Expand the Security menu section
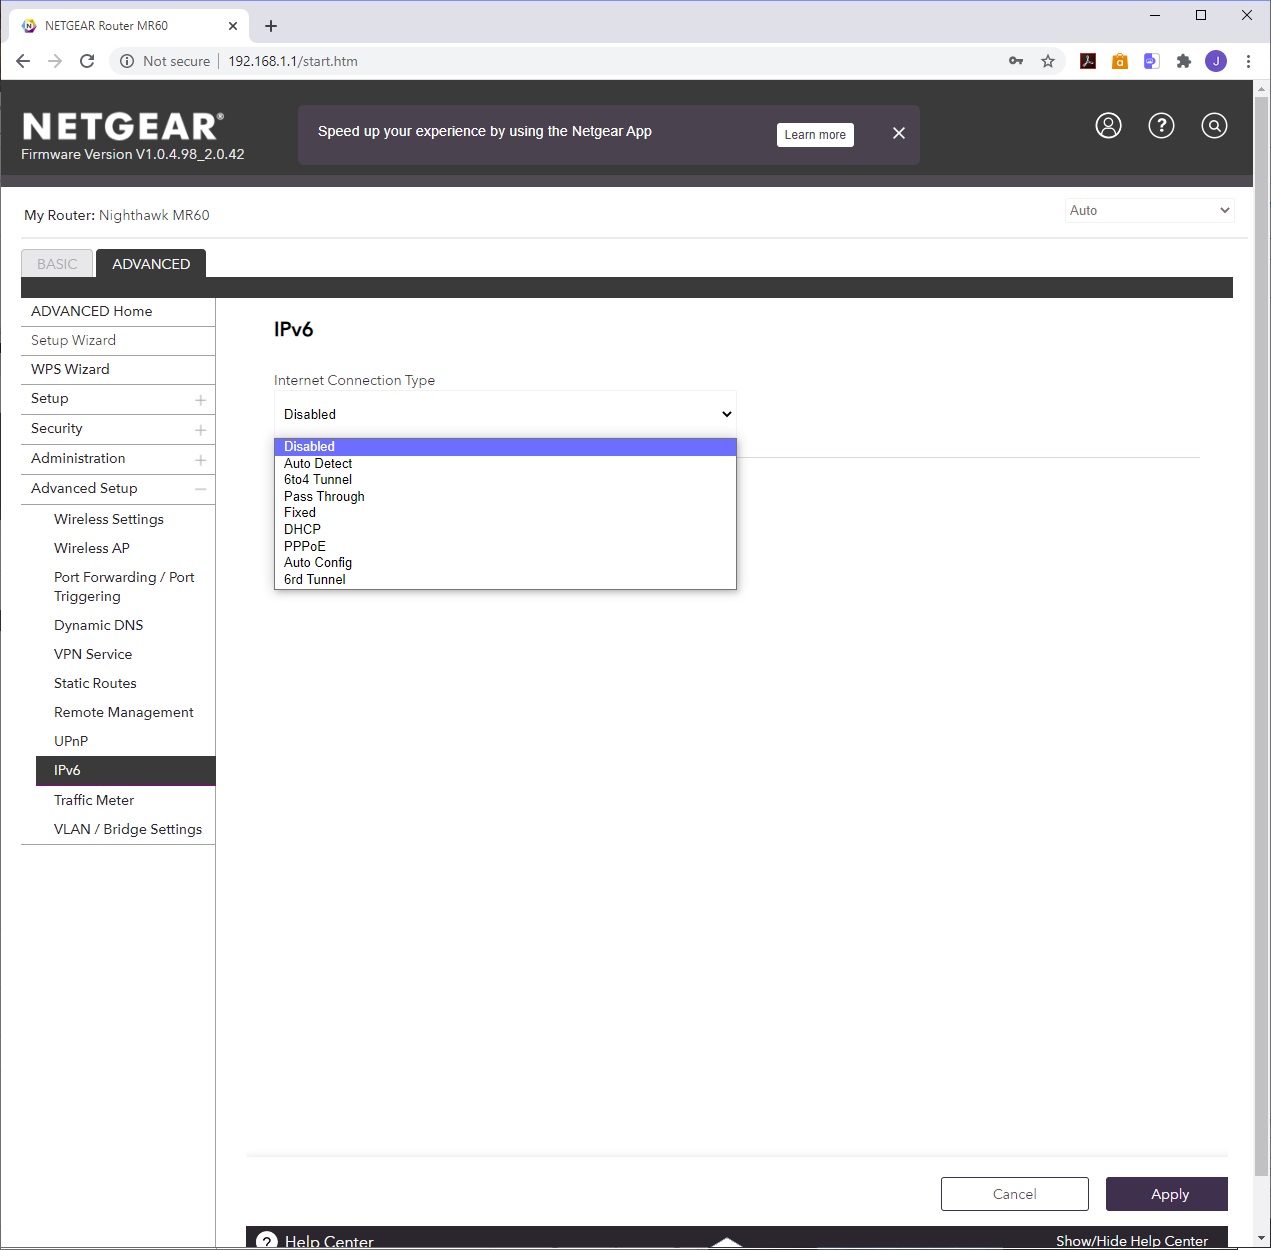The height and width of the screenshot is (1250, 1271). [118, 429]
